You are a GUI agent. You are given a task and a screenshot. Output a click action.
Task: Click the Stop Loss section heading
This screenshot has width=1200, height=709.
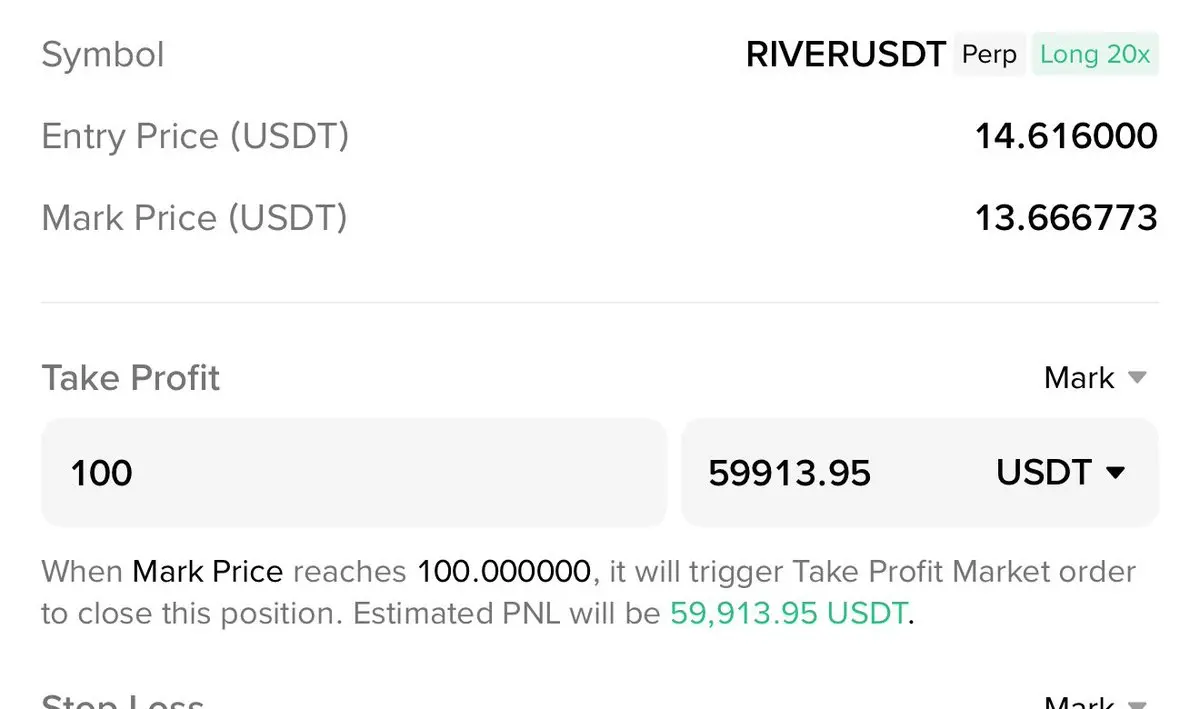123,701
